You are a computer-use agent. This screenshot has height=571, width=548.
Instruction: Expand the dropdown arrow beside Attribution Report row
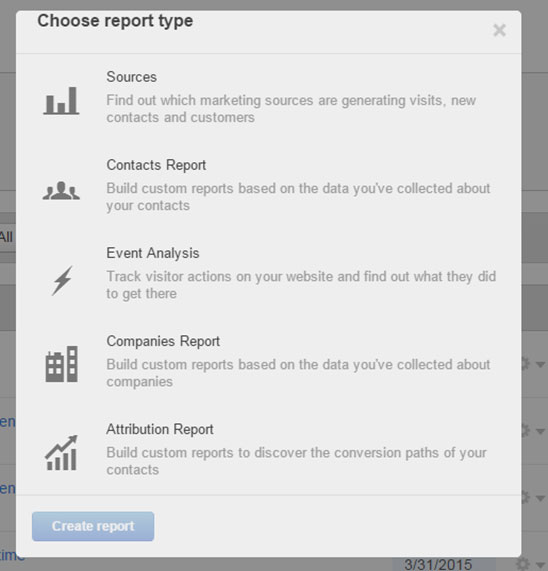click(540, 431)
